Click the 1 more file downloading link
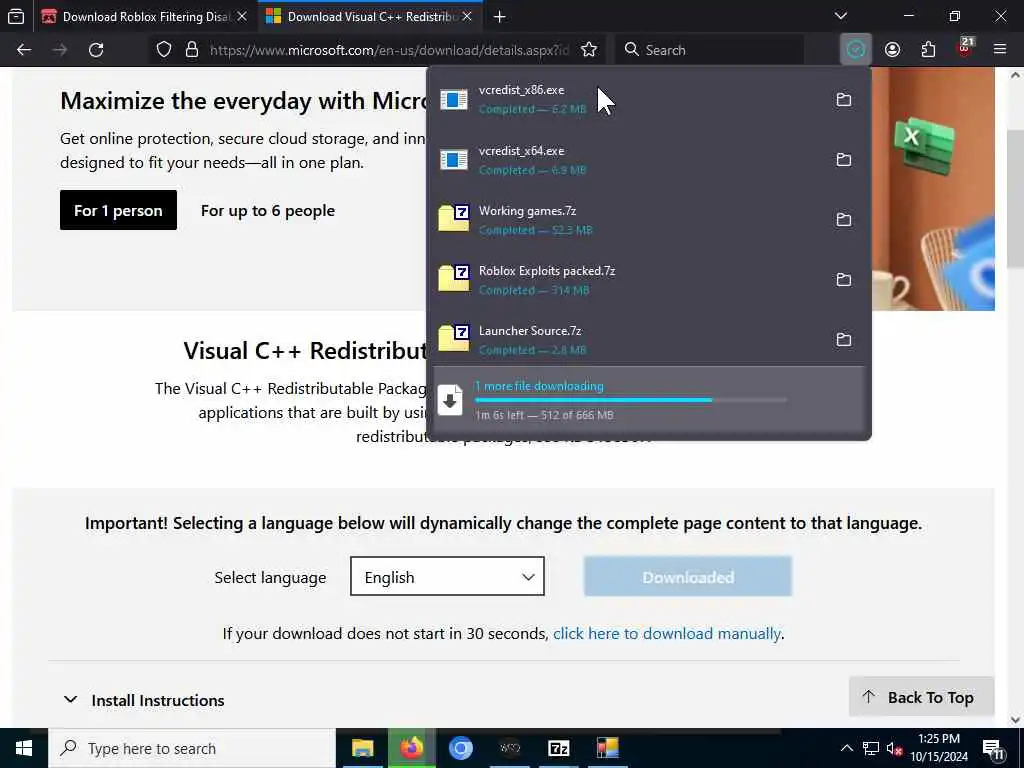The width and height of the screenshot is (1024, 768). [x=539, y=386]
